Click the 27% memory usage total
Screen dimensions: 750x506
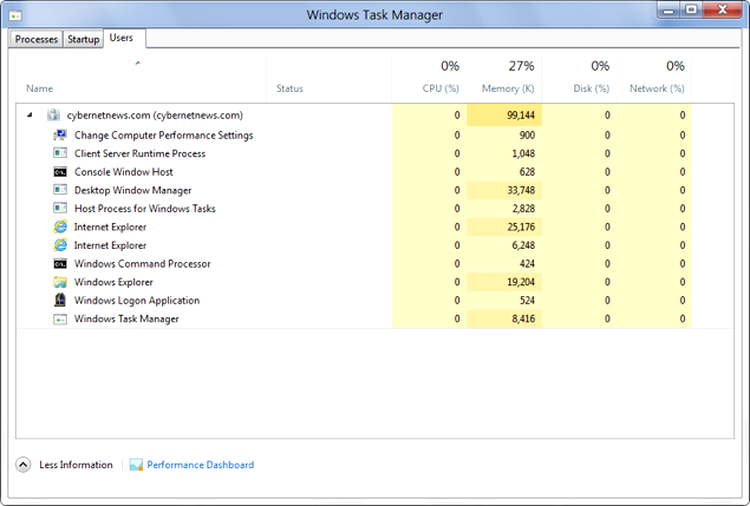521,66
